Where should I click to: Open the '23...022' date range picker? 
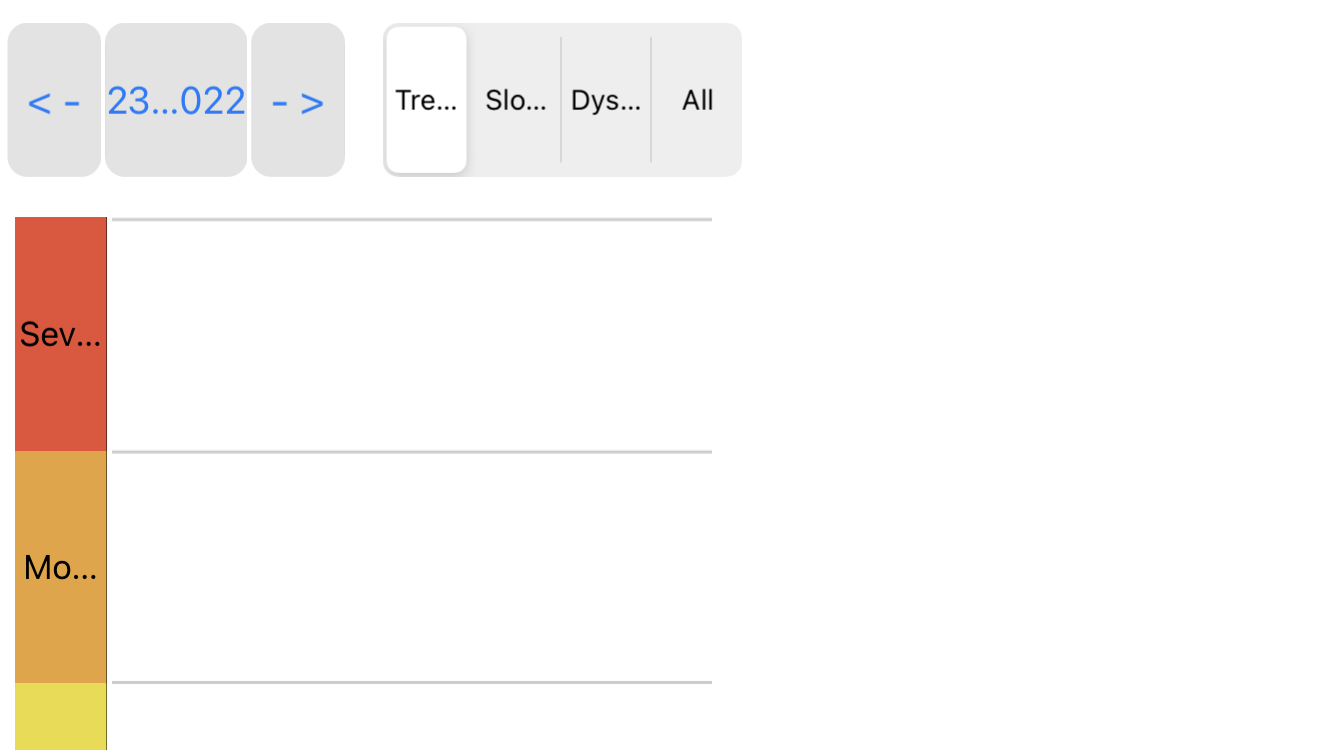click(176, 100)
